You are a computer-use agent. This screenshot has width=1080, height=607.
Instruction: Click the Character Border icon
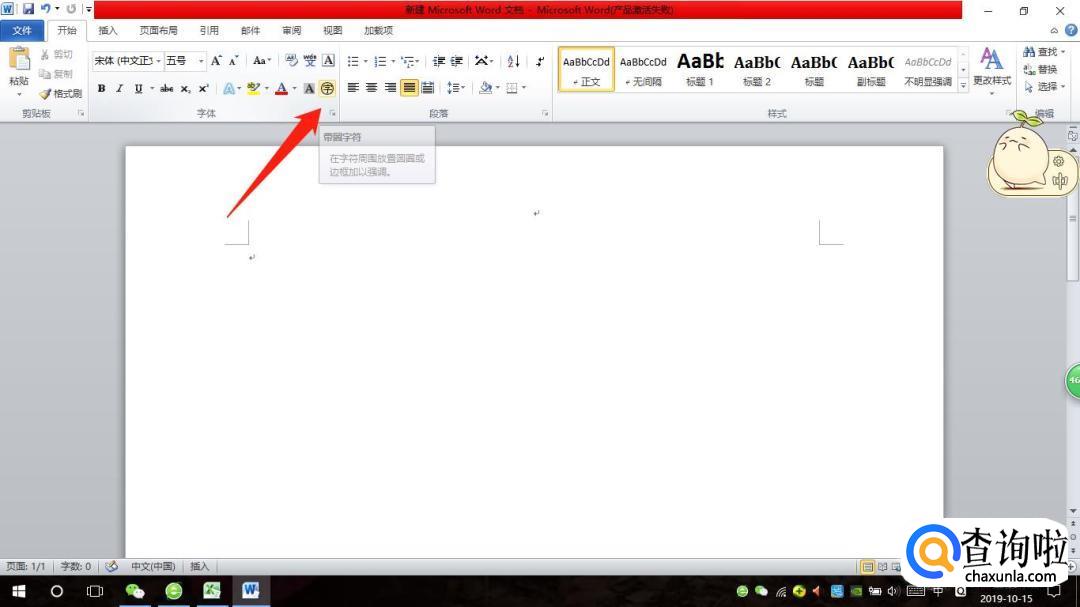coord(329,61)
